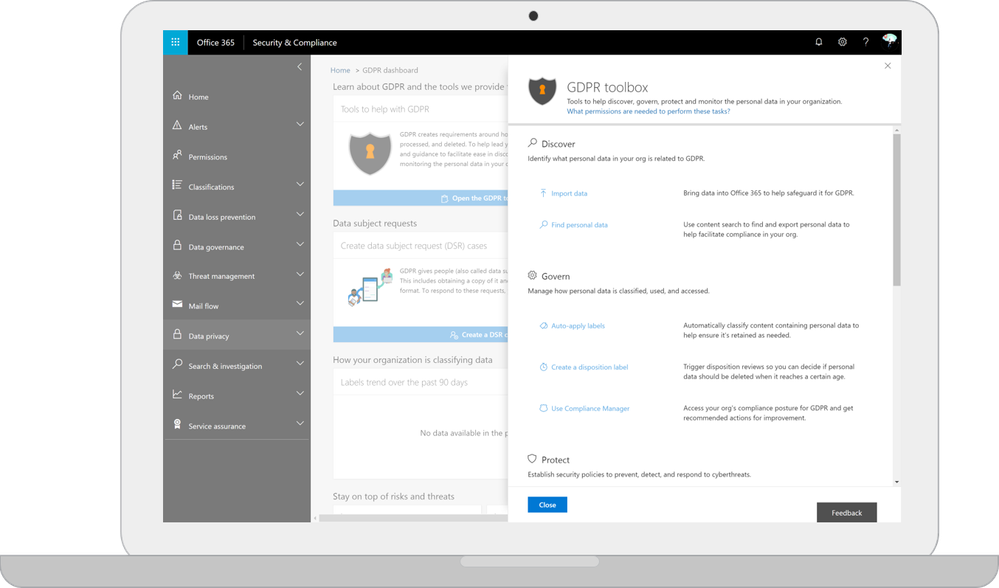The image size is (999, 588).
Task: Click the Classifications list icon
Action: click(x=177, y=185)
